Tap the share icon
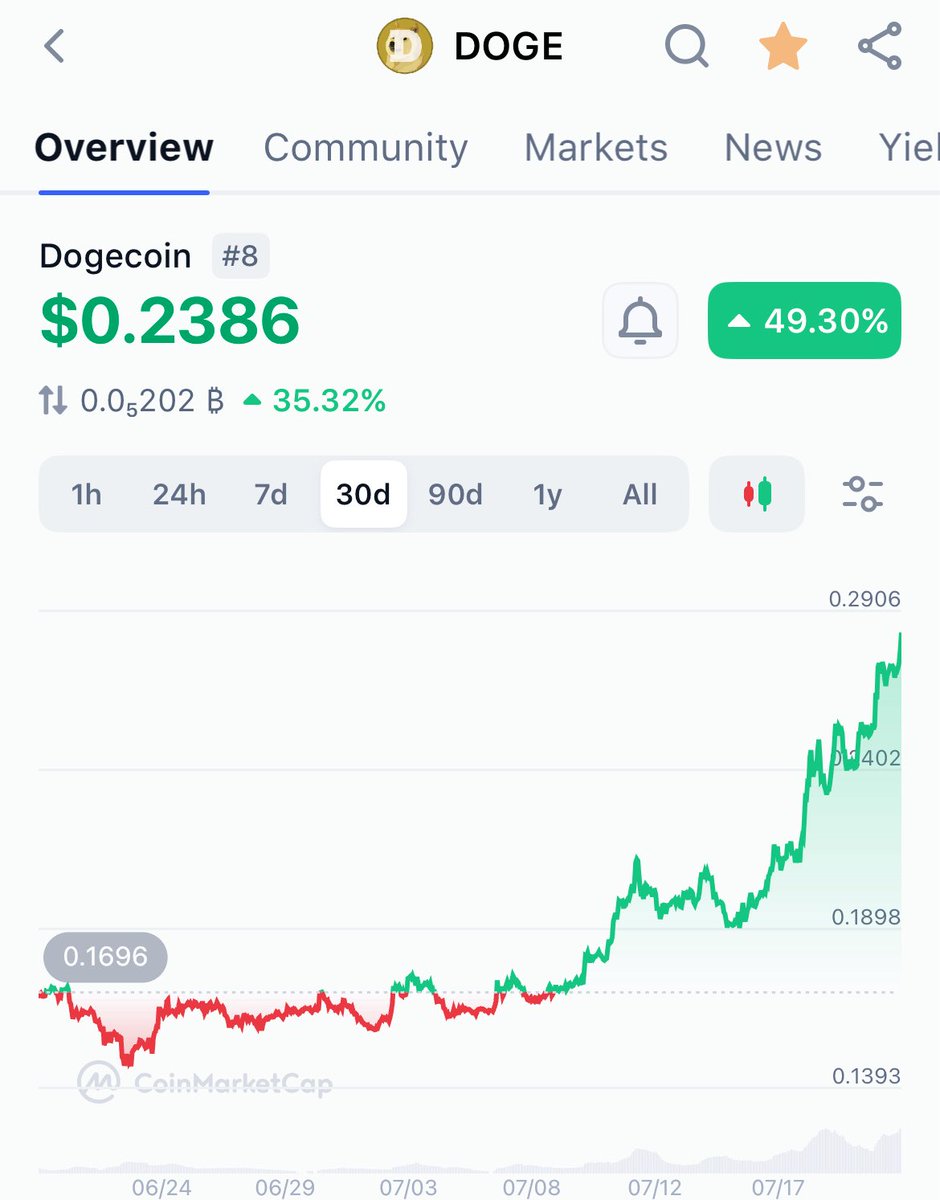940x1200 pixels. (880, 47)
